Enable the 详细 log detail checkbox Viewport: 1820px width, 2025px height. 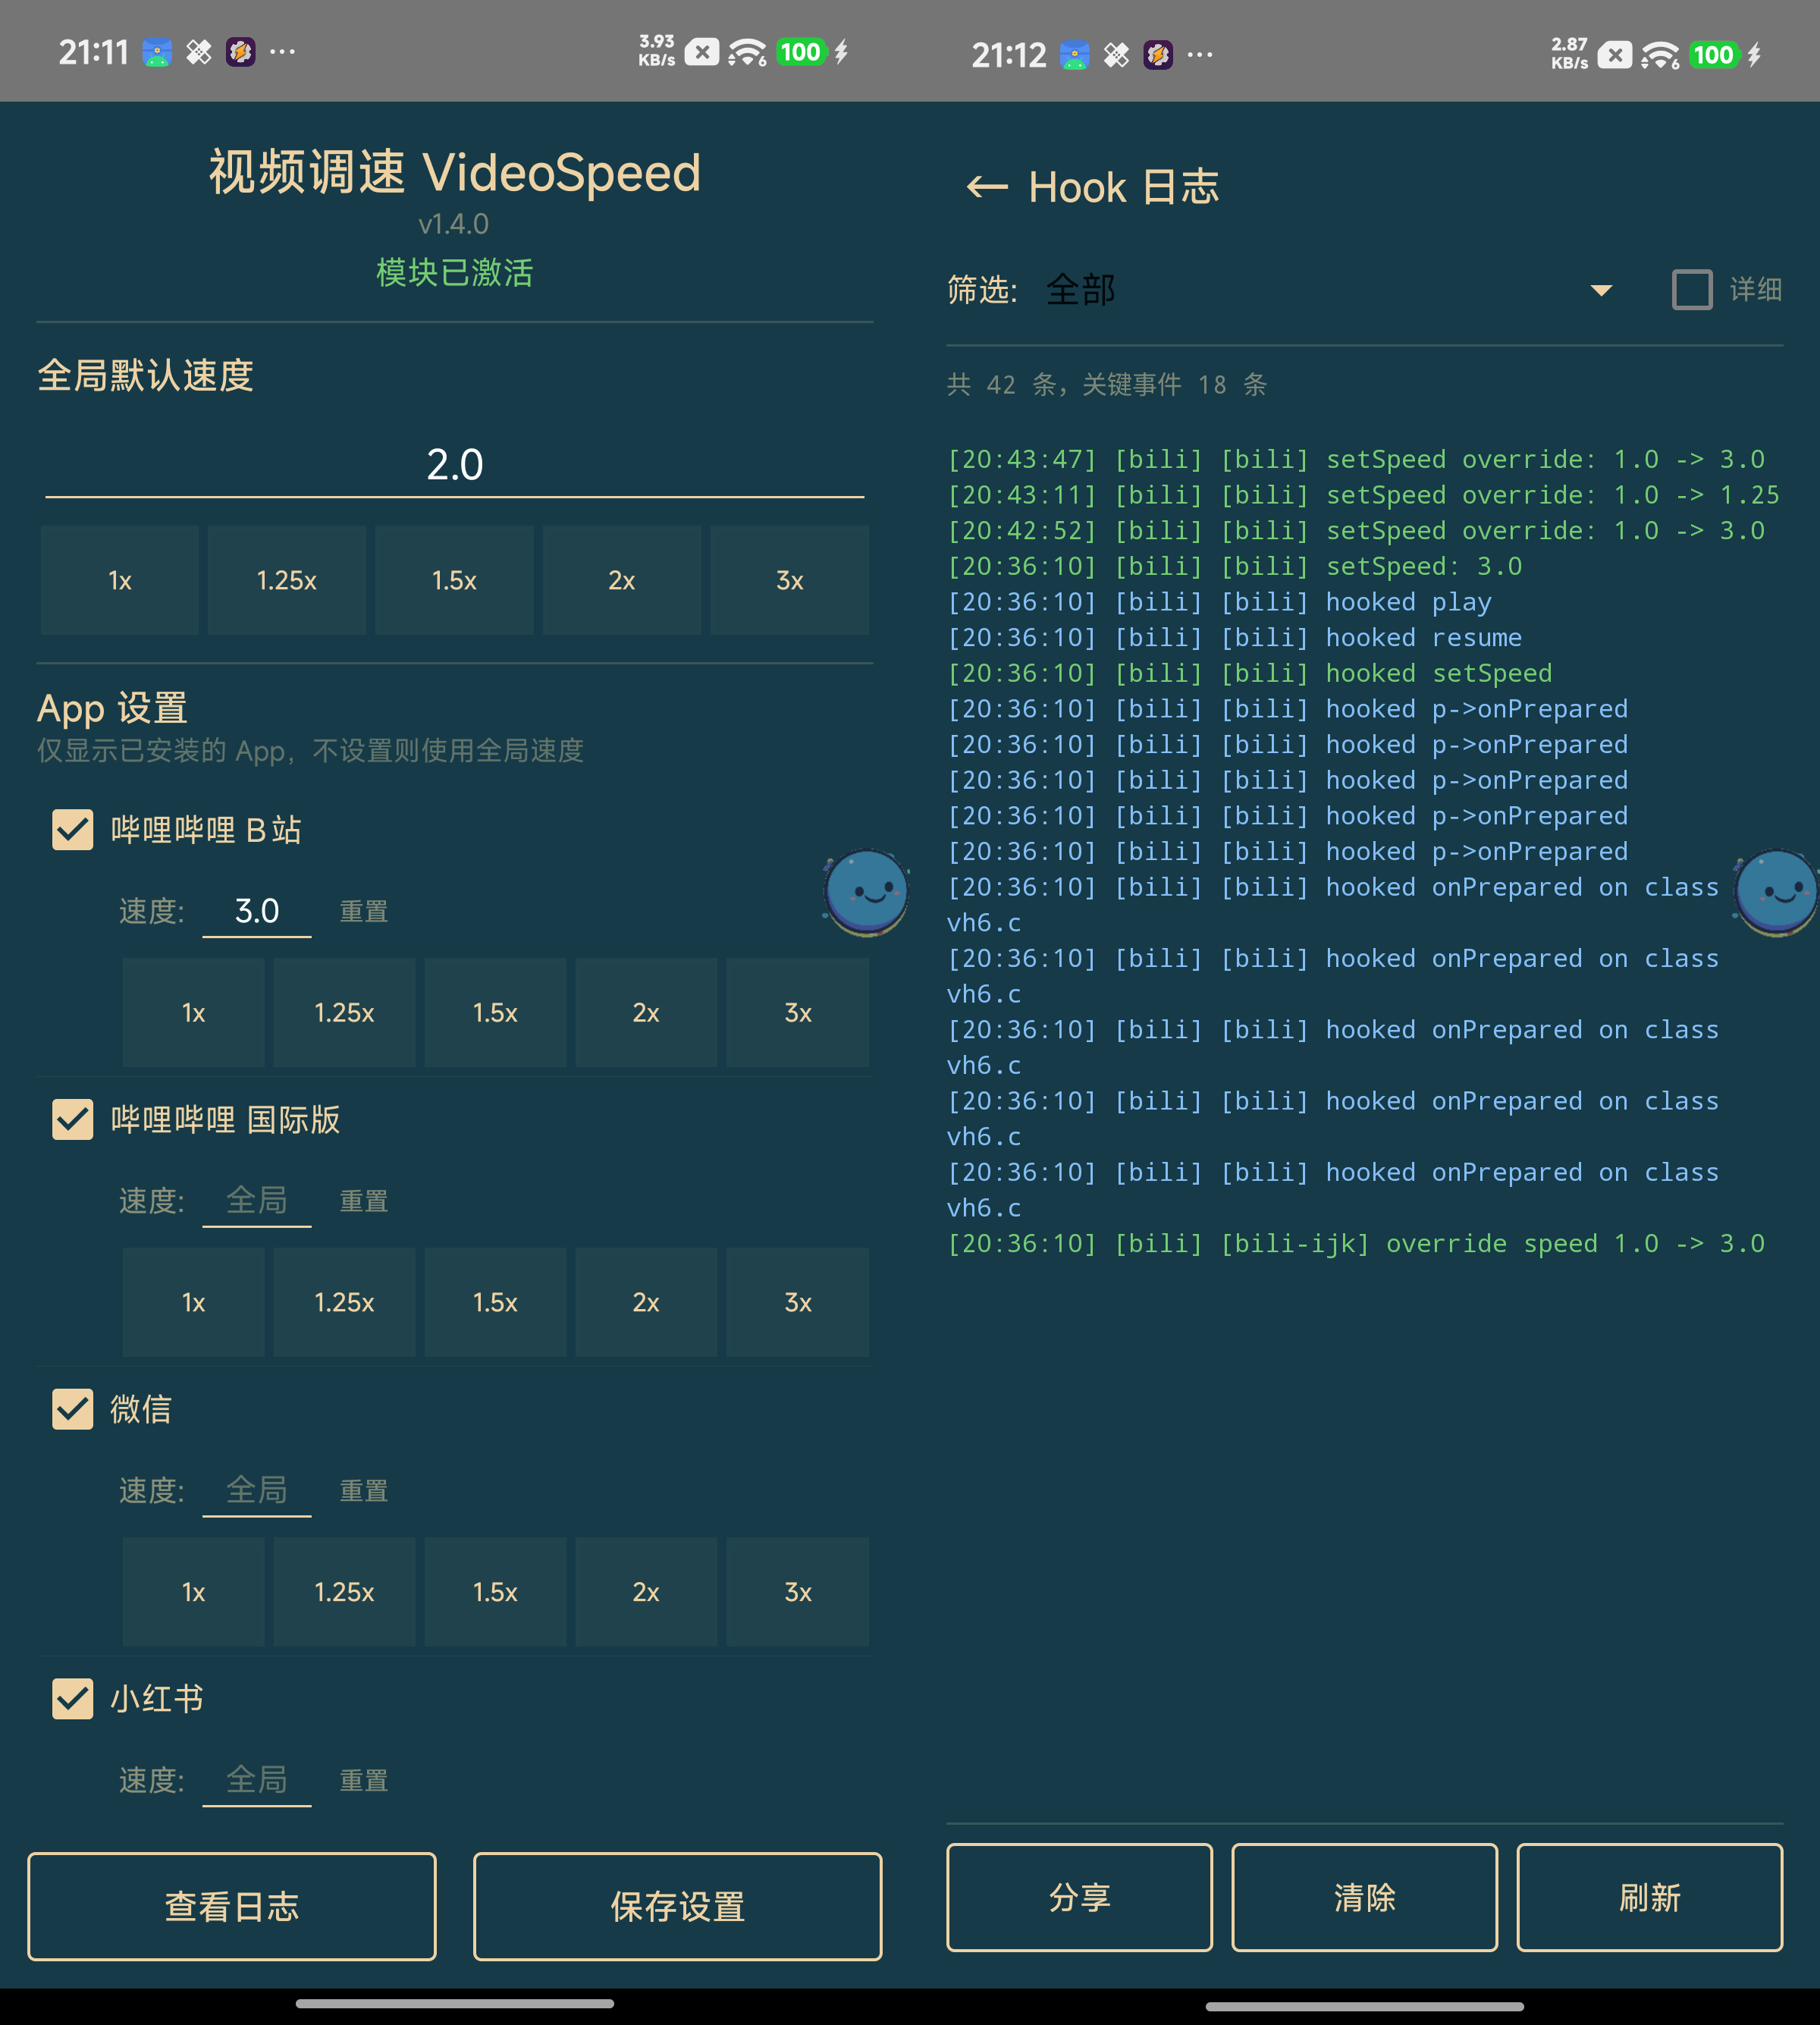1692,289
